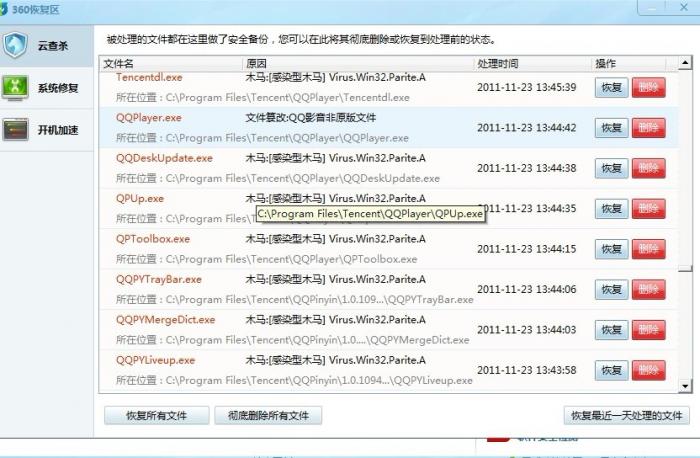Restore QQPYMergeDict.exe with 恢复 button
700x458 pixels.
tap(611, 330)
